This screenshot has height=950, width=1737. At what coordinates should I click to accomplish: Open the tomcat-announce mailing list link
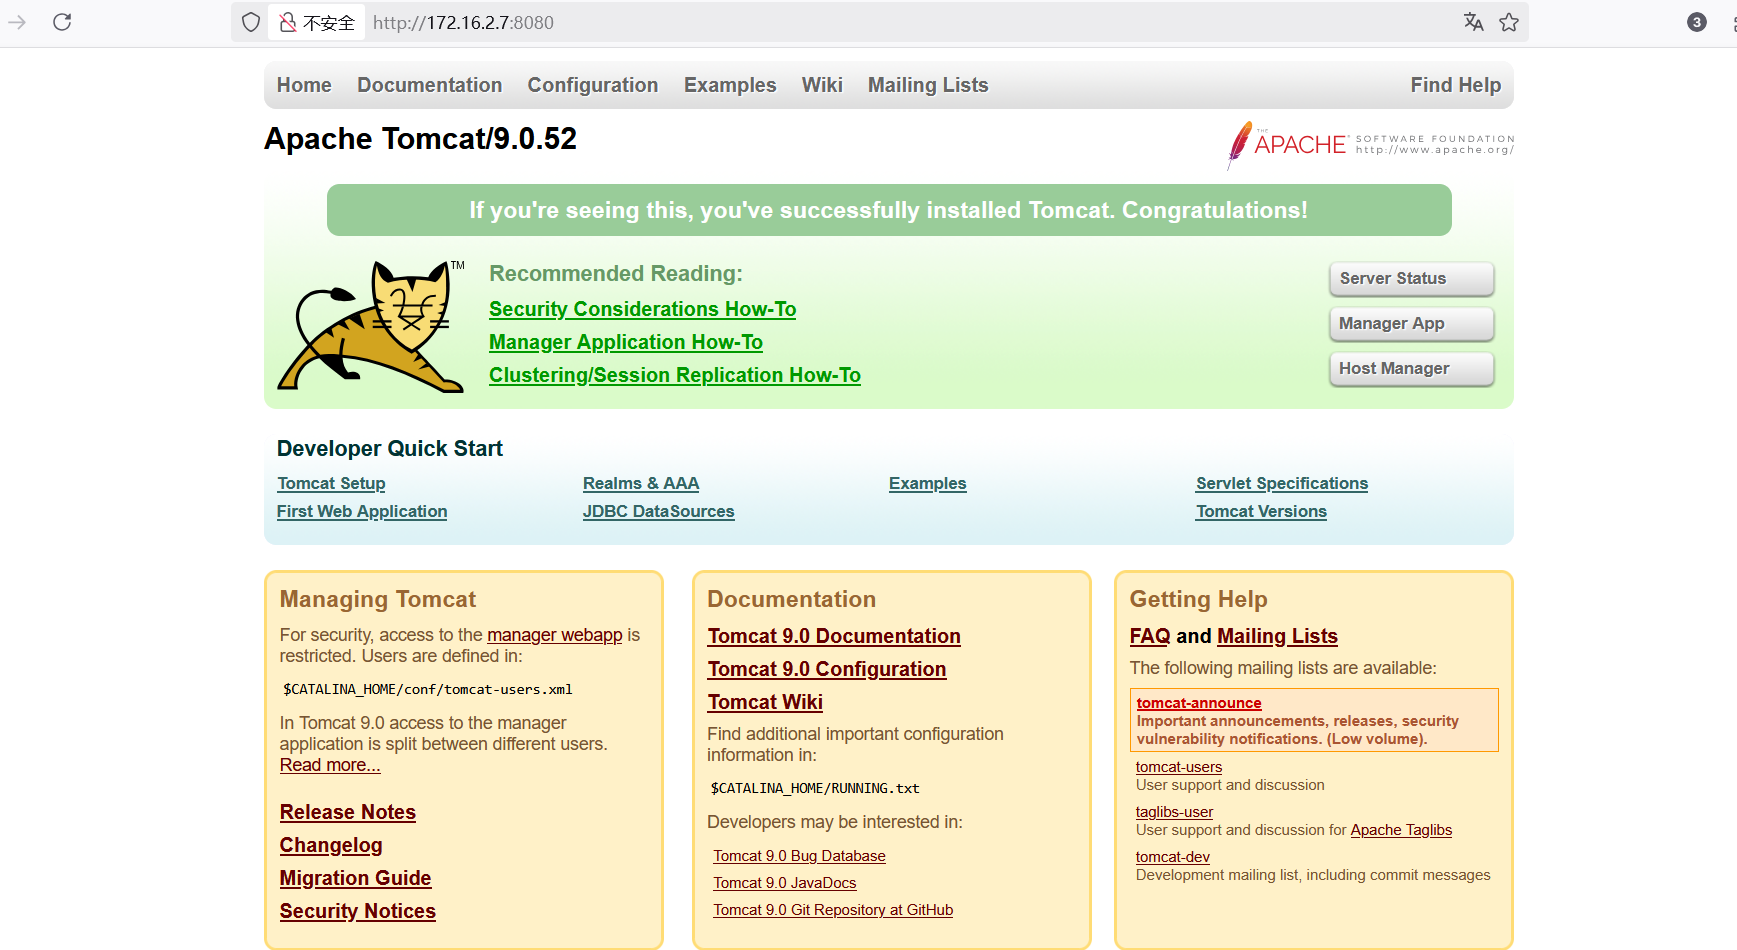click(x=1199, y=703)
